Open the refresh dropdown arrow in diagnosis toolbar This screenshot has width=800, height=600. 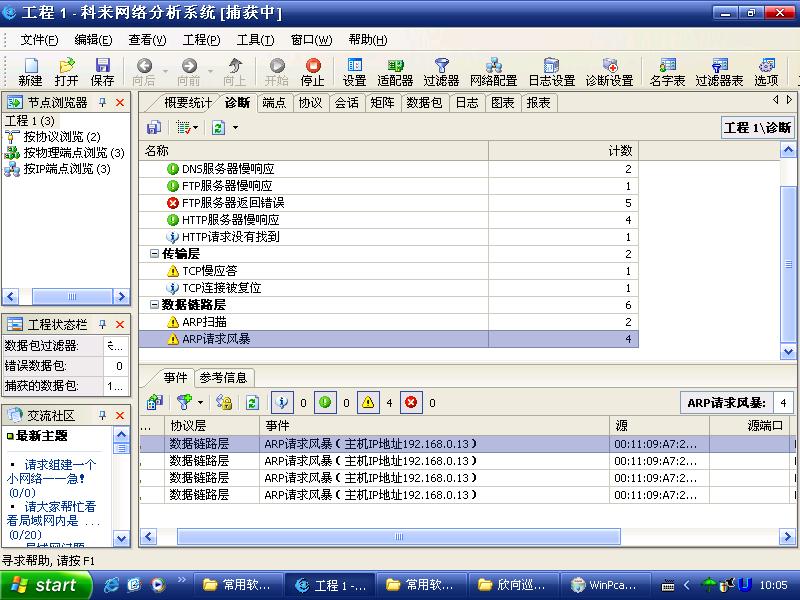(x=235, y=128)
